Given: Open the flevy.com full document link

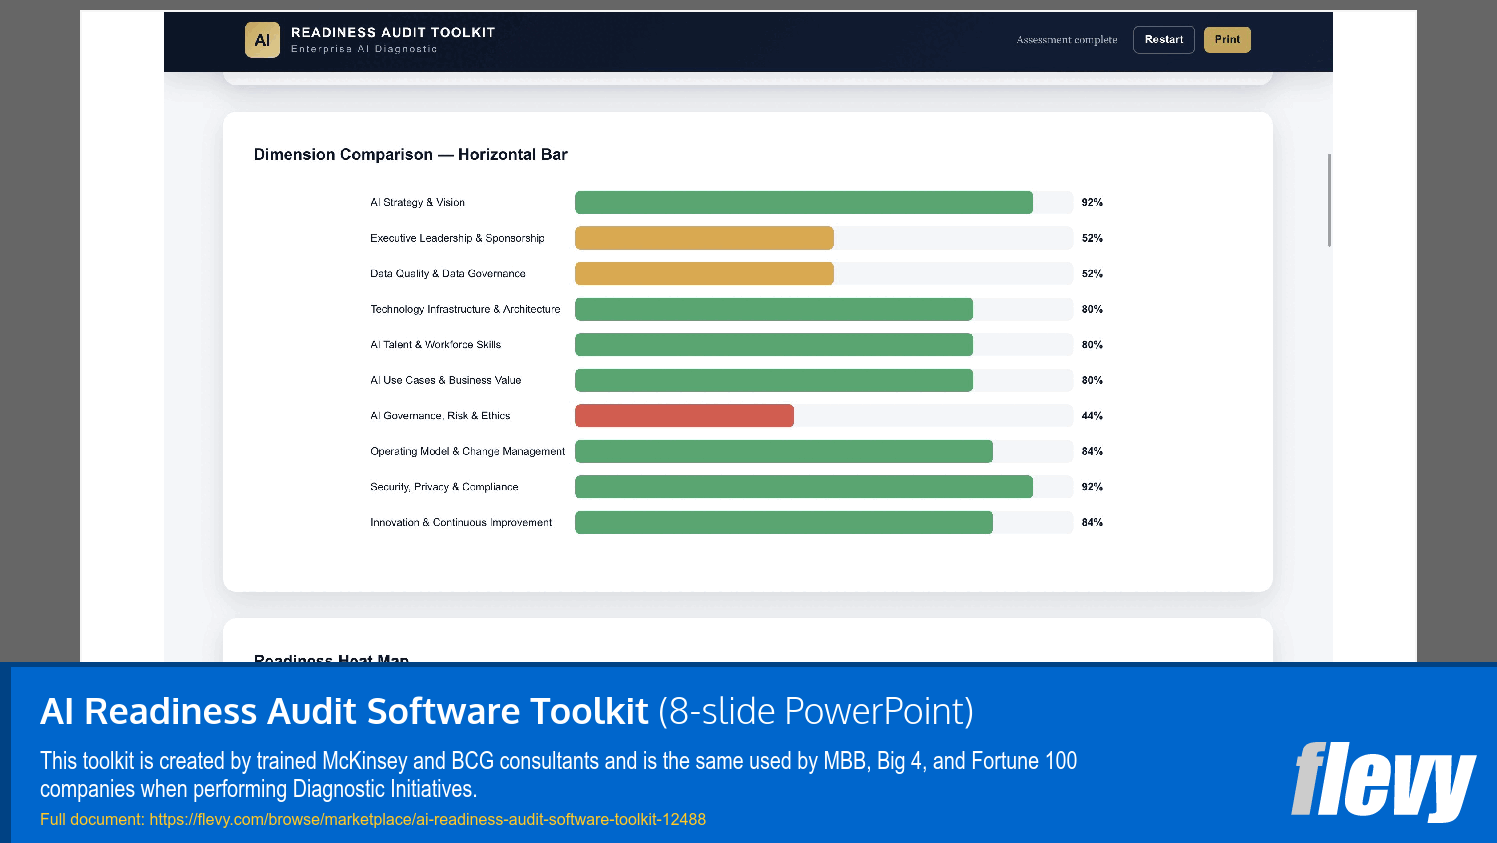Looking at the screenshot, I should pyautogui.click(x=428, y=819).
